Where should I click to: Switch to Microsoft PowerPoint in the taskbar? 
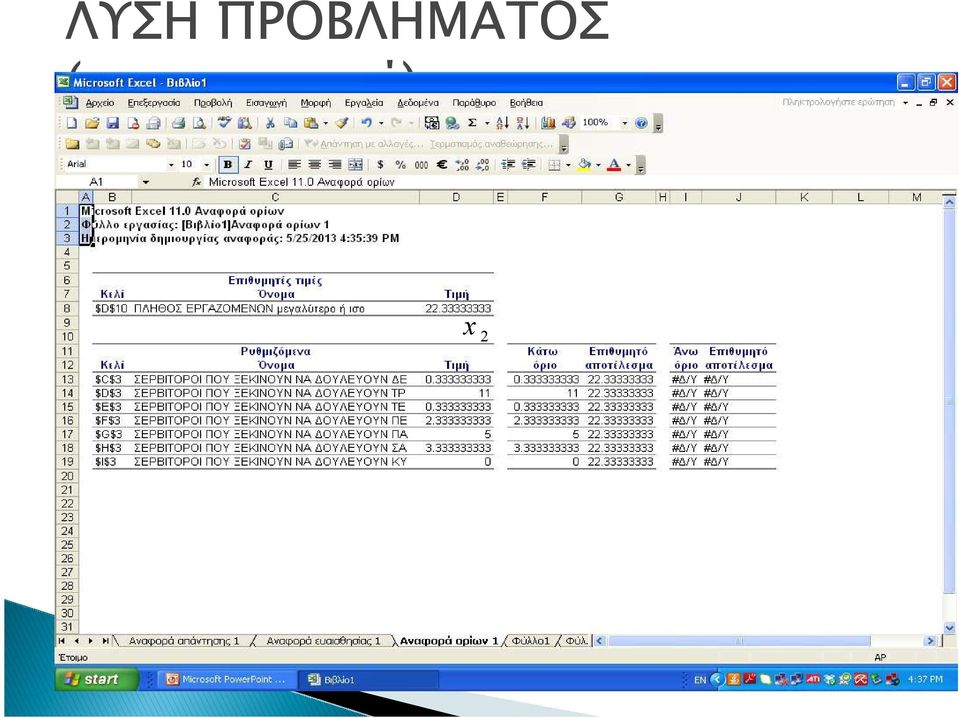227,679
